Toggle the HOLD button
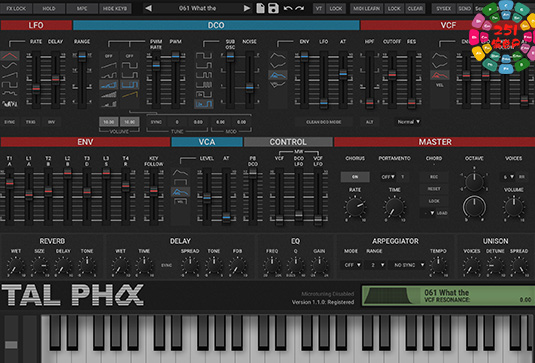 [x=49, y=9]
